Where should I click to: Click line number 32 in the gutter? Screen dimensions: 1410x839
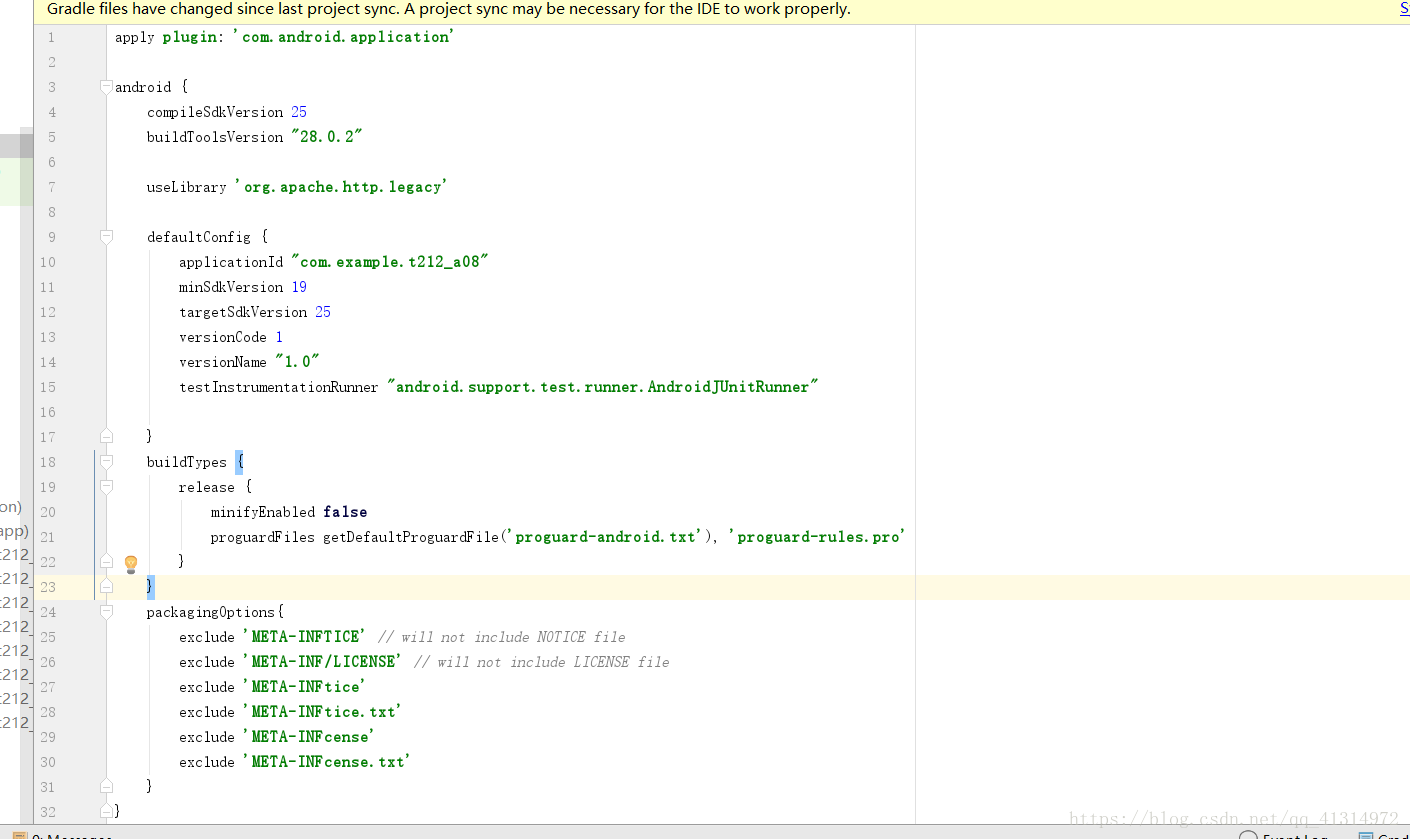click(48, 812)
